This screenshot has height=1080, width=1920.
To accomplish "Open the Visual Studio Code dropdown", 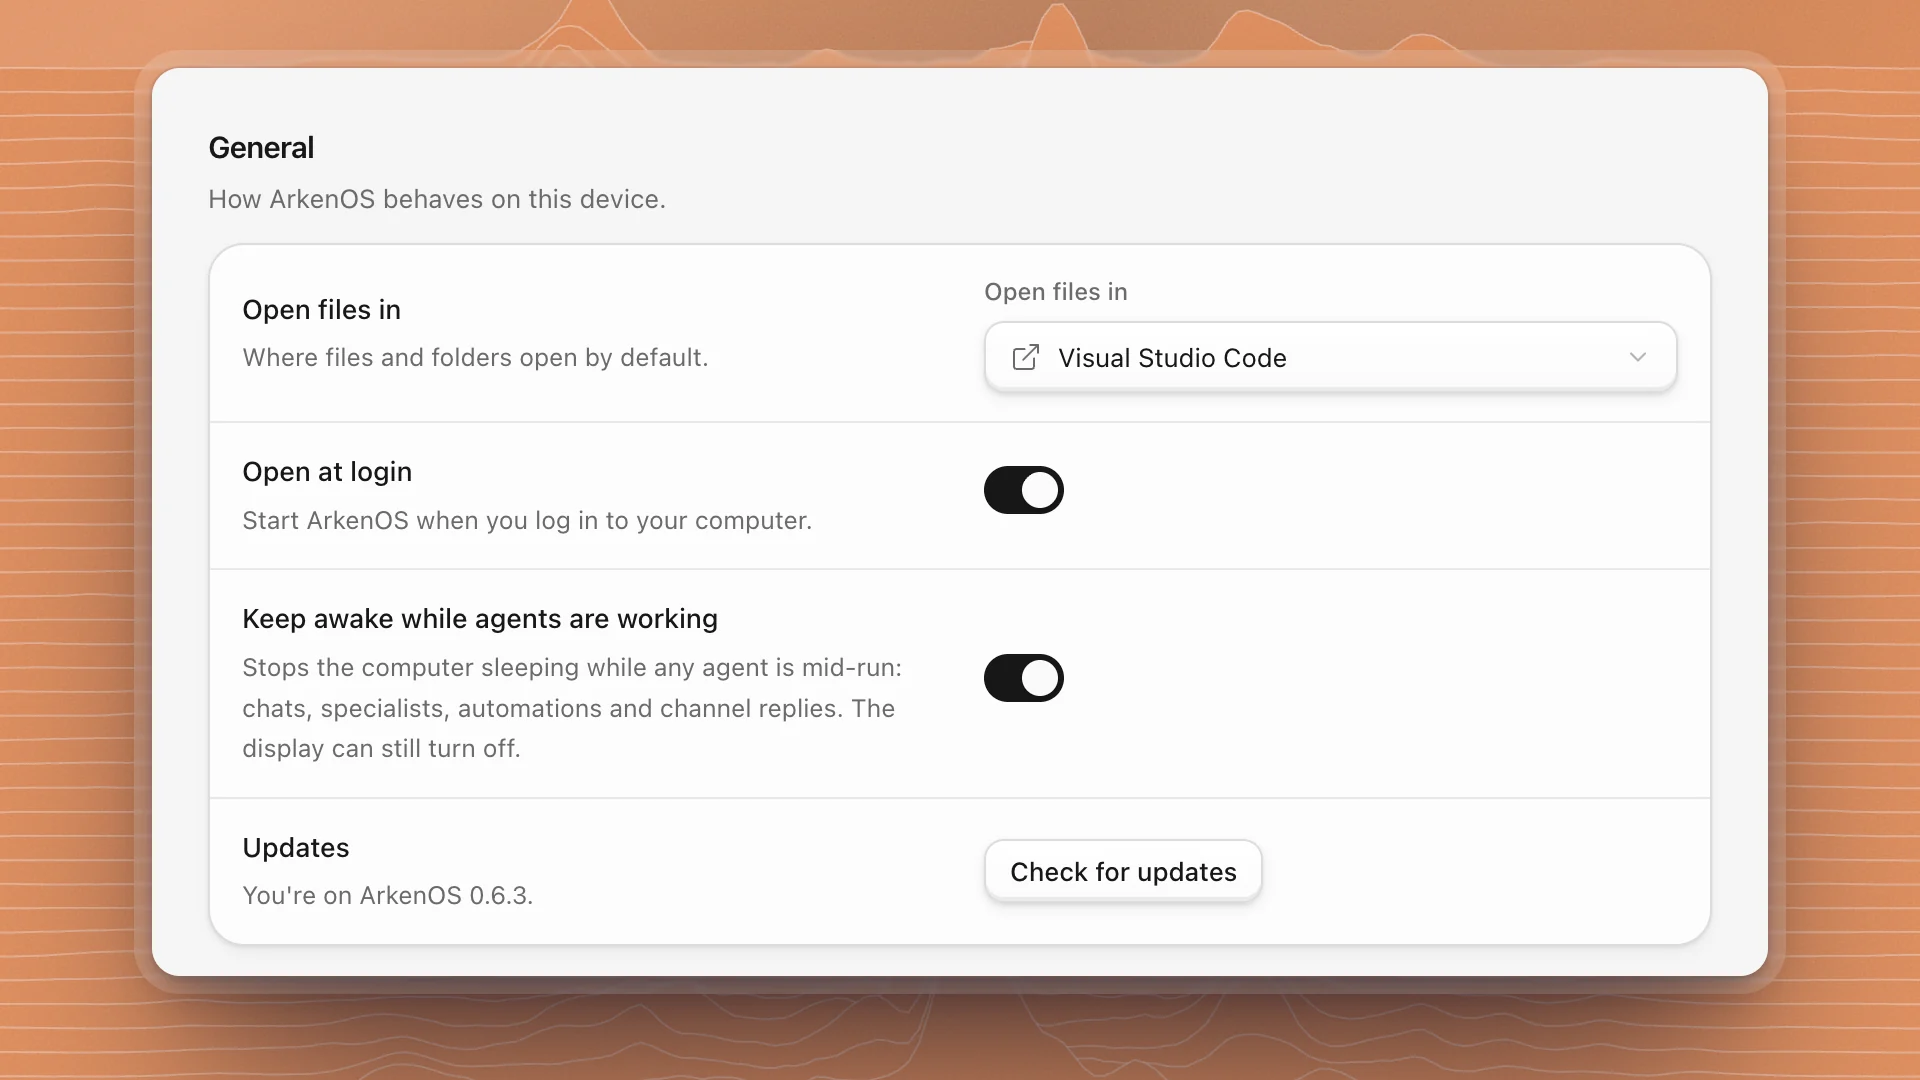I will 1330,357.
